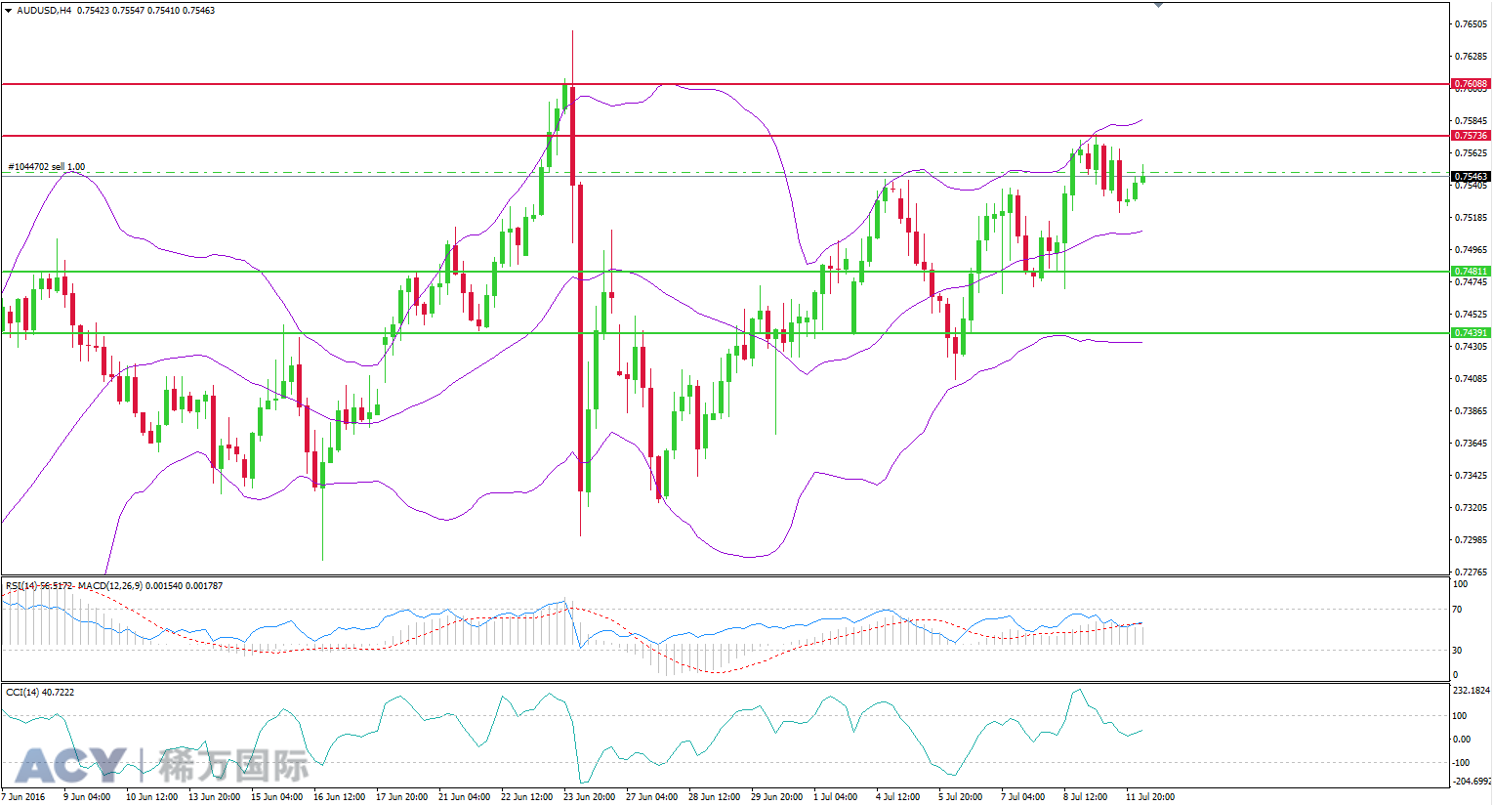
Task: Click the 0.75185 price scale label
Action: [x=1472, y=217]
